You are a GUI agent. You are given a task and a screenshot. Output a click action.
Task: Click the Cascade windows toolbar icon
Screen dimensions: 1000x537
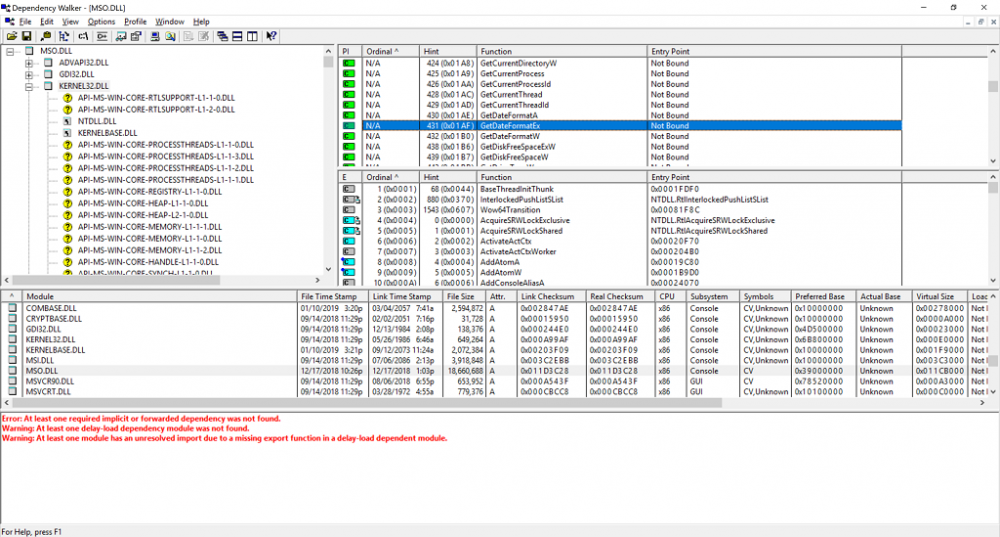[x=220, y=36]
